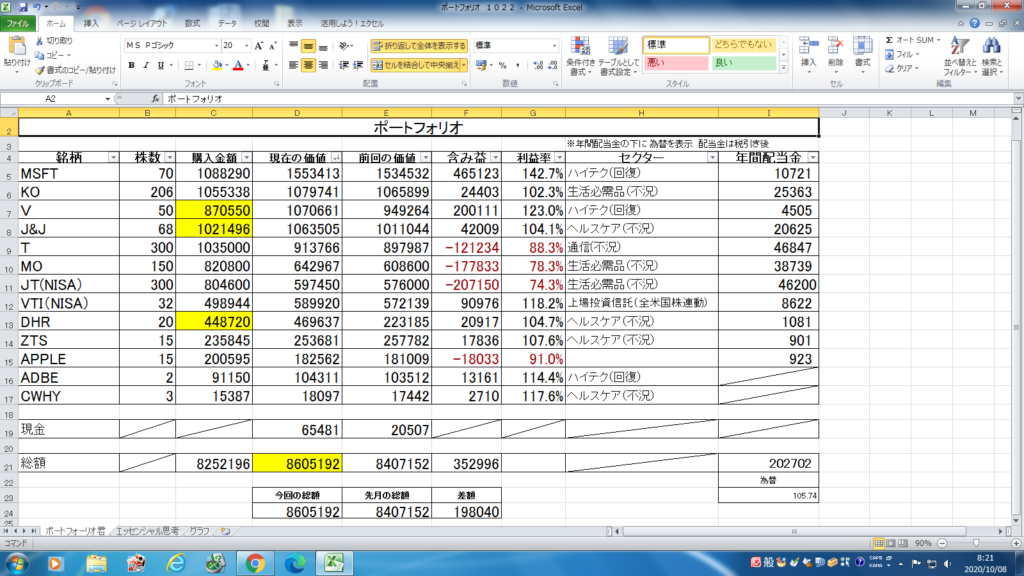This screenshot has height=576, width=1024.
Task: Toggle Underline formatting
Action: (x=161, y=65)
